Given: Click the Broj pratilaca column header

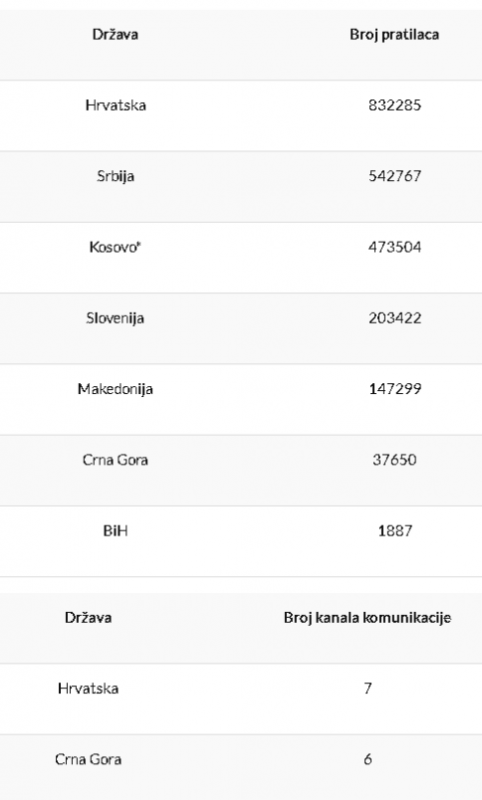Looking at the screenshot, I should coord(394,35).
